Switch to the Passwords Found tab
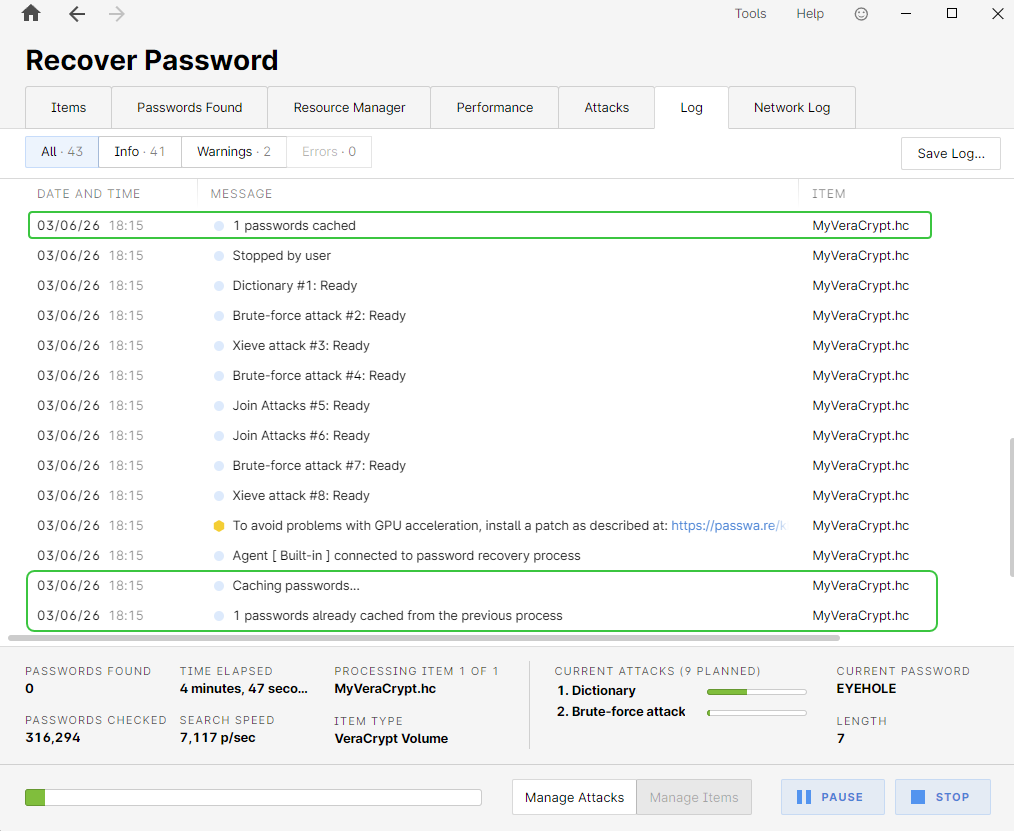 tap(189, 107)
